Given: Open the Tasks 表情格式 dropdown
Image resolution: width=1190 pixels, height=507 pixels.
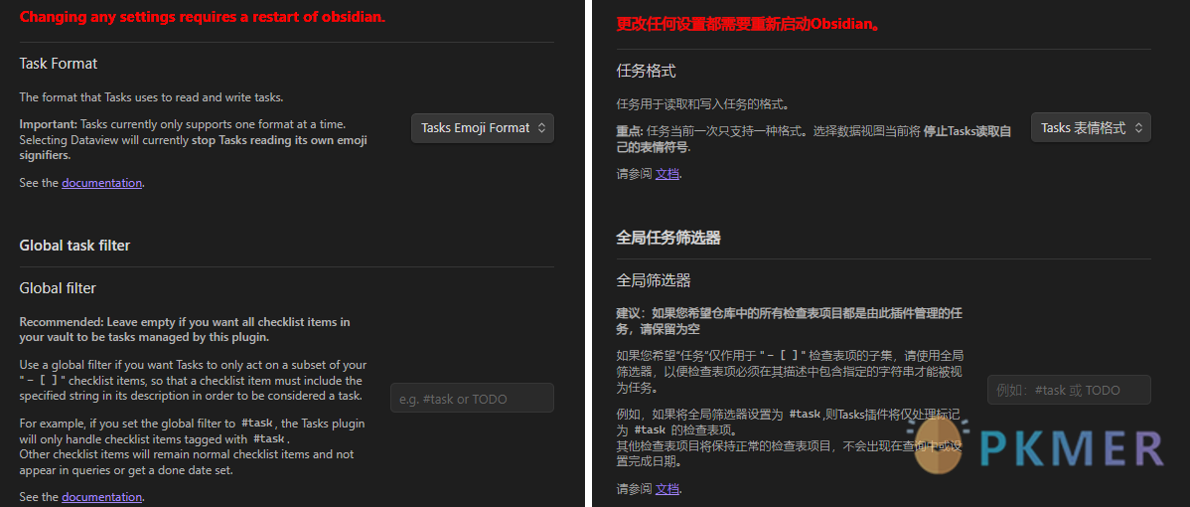Looking at the screenshot, I should (x=1091, y=128).
